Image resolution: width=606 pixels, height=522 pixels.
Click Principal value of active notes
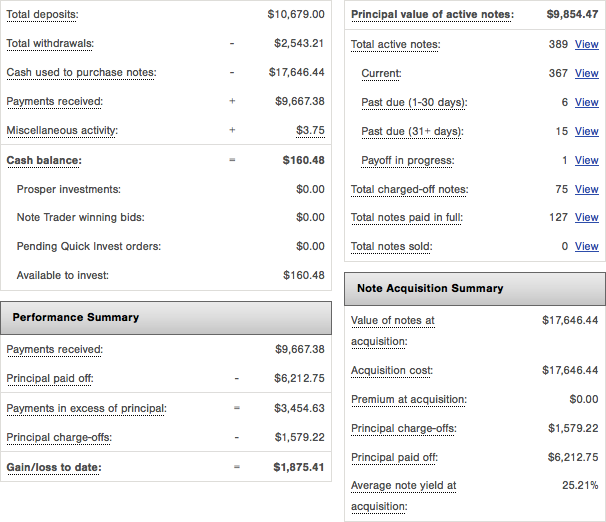(432, 15)
